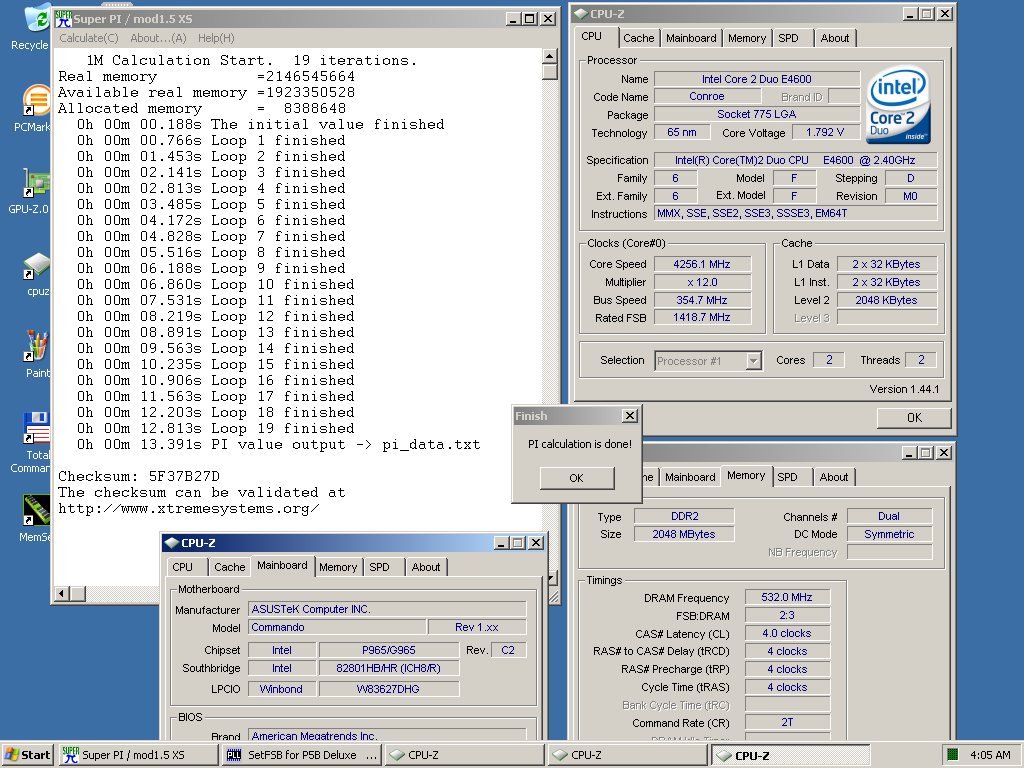Click the memory Size 2048 MBytes value
1024x768 pixels.
tap(684, 534)
